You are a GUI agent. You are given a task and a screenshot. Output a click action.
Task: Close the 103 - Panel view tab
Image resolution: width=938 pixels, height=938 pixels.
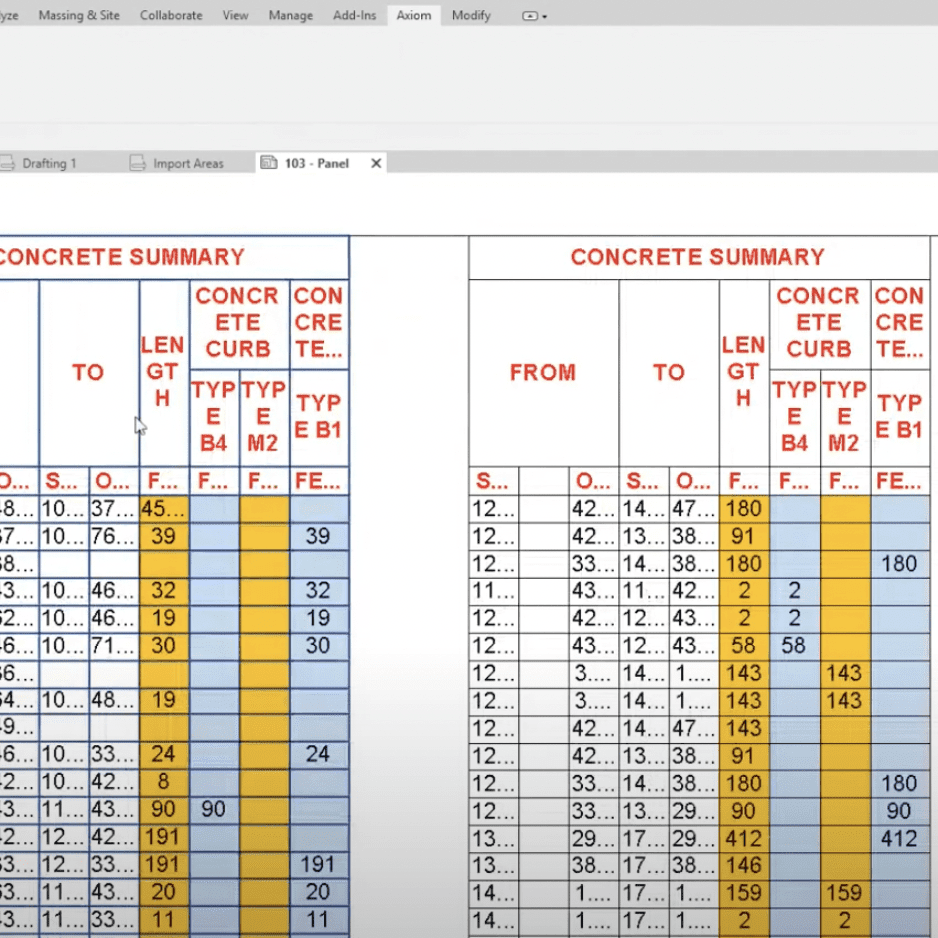(x=375, y=162)
